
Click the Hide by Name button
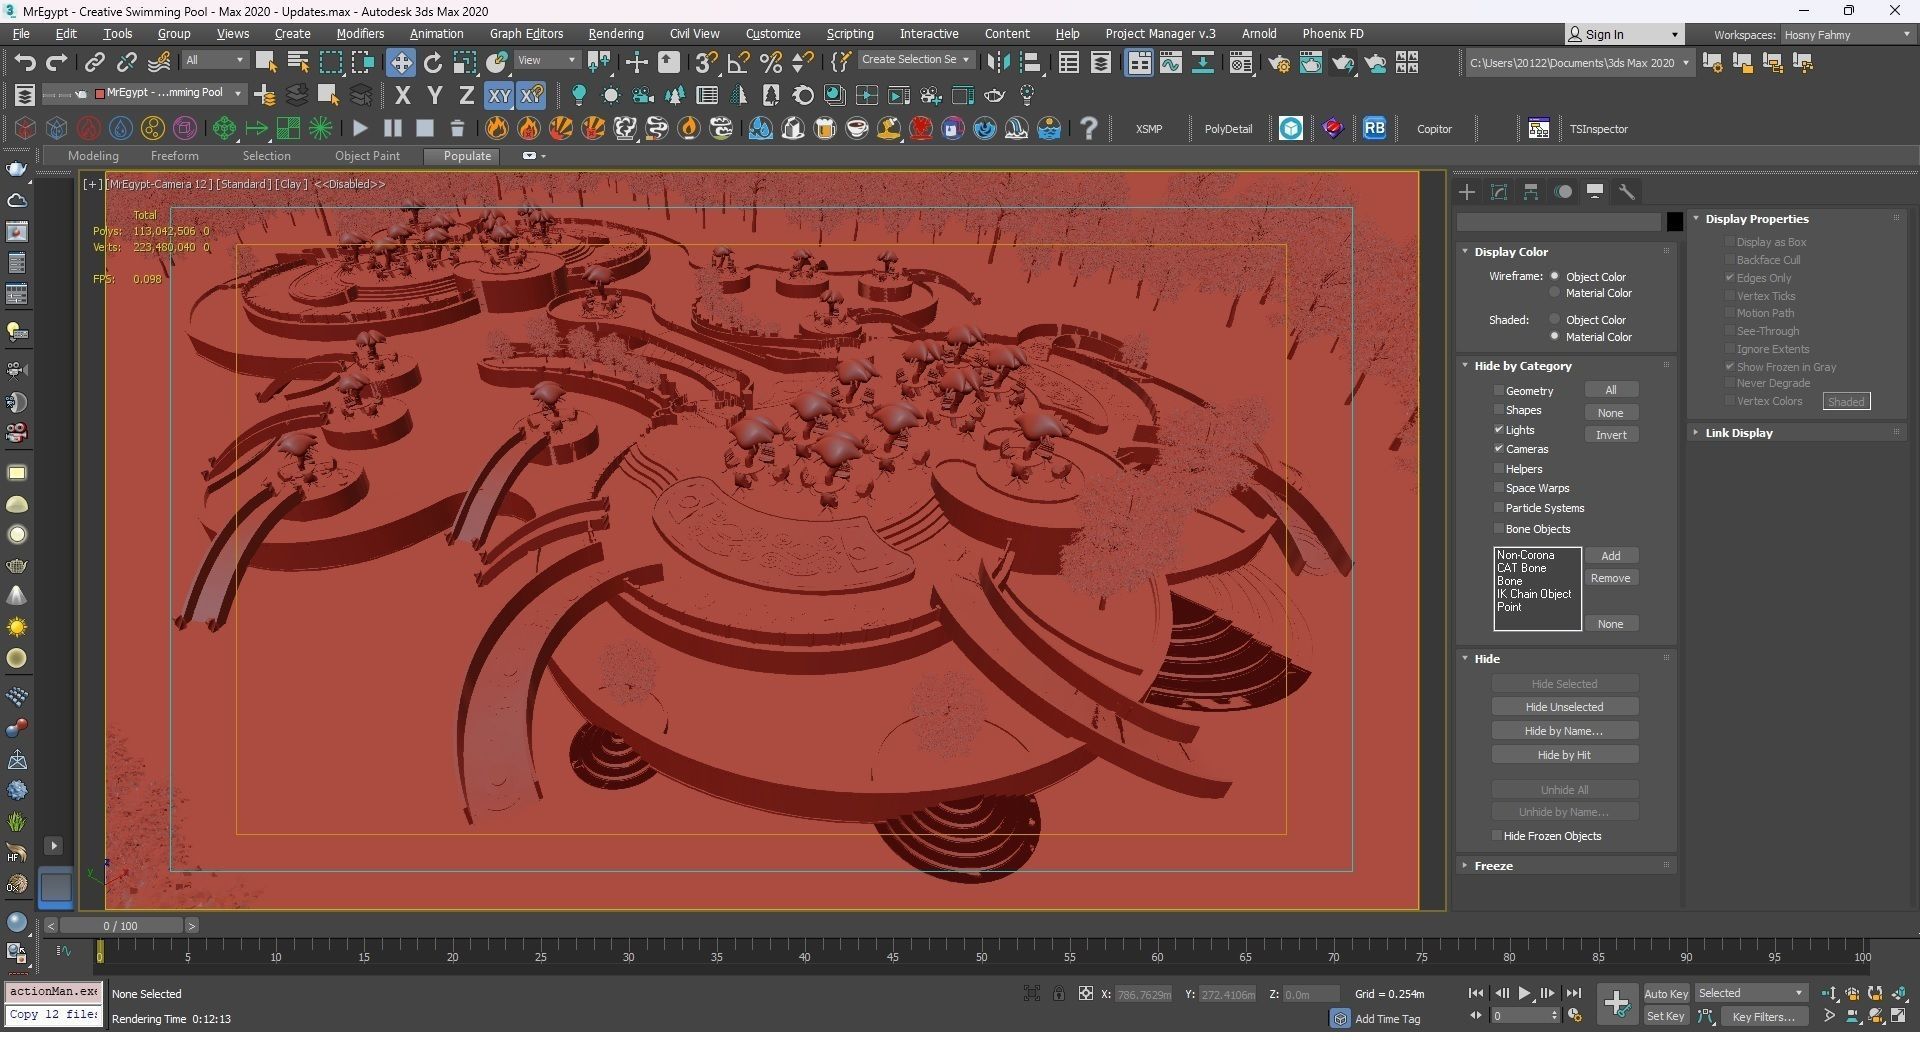pos(1564,731)
